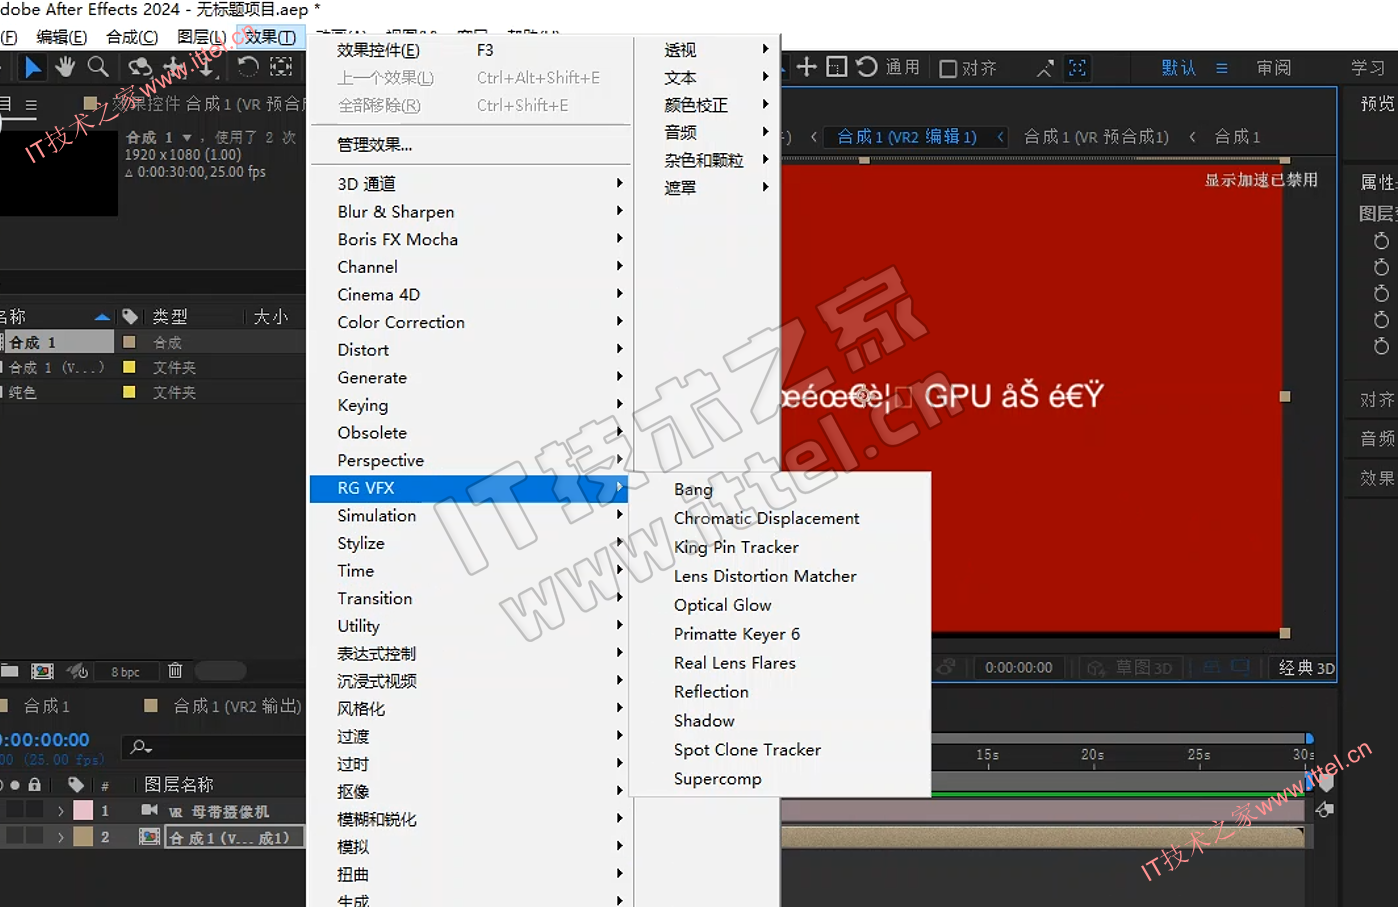This screenshot has height=907, width=1398.
Task: Open the 编辑(E) menu
Action: (61, 37)
